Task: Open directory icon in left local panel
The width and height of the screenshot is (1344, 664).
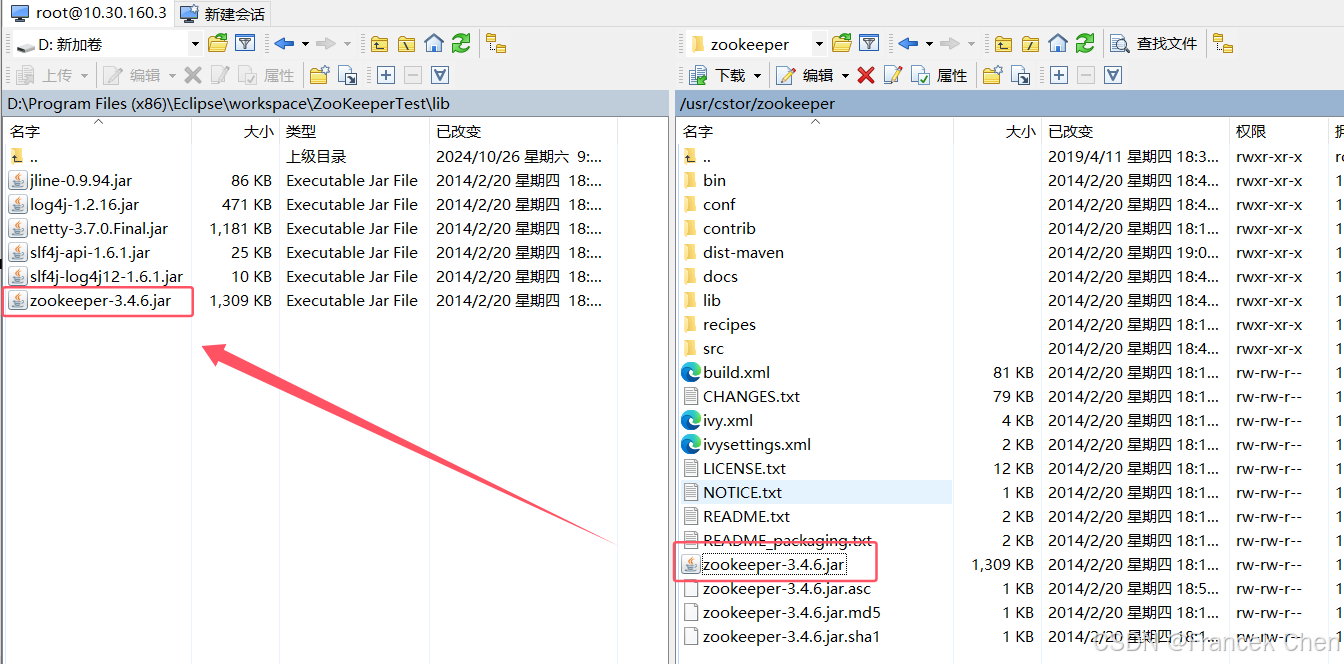Action: (217, 43)
